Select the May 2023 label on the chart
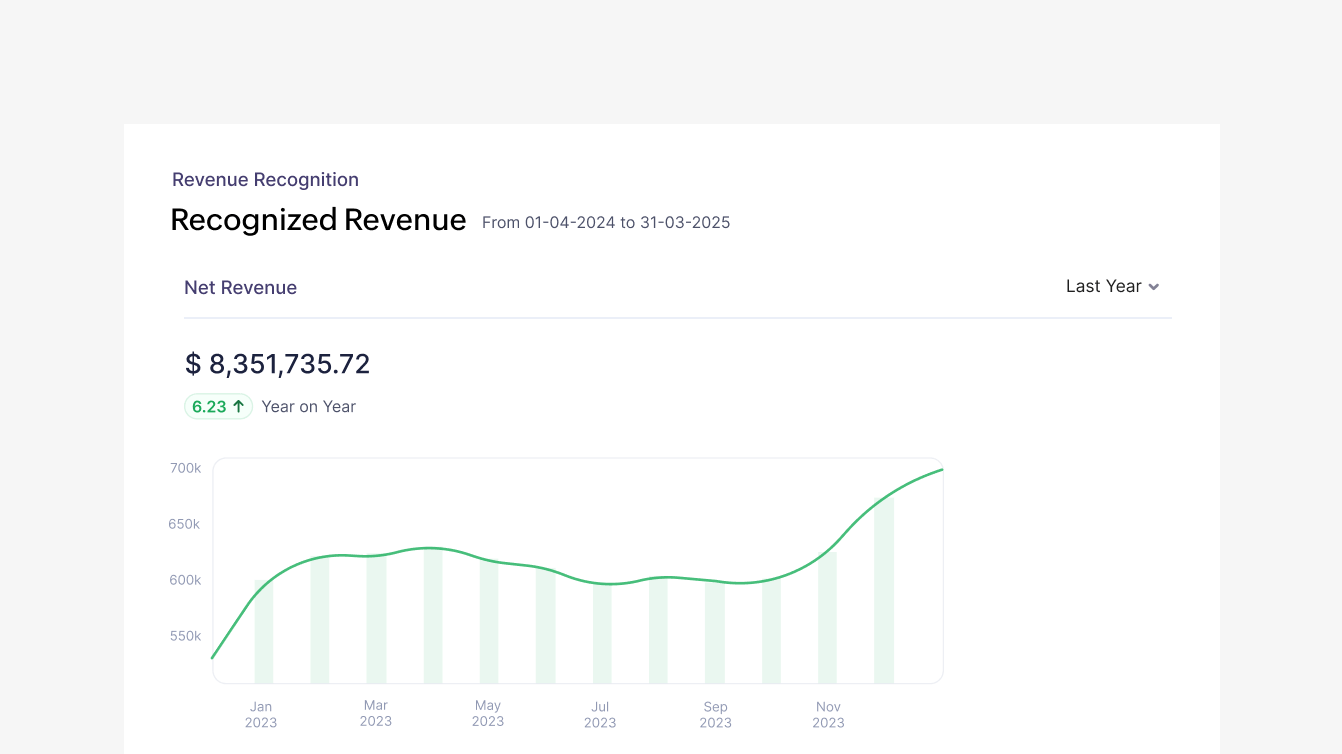The height and width of the screenshot is (754, 1342). tap(487, 713)
